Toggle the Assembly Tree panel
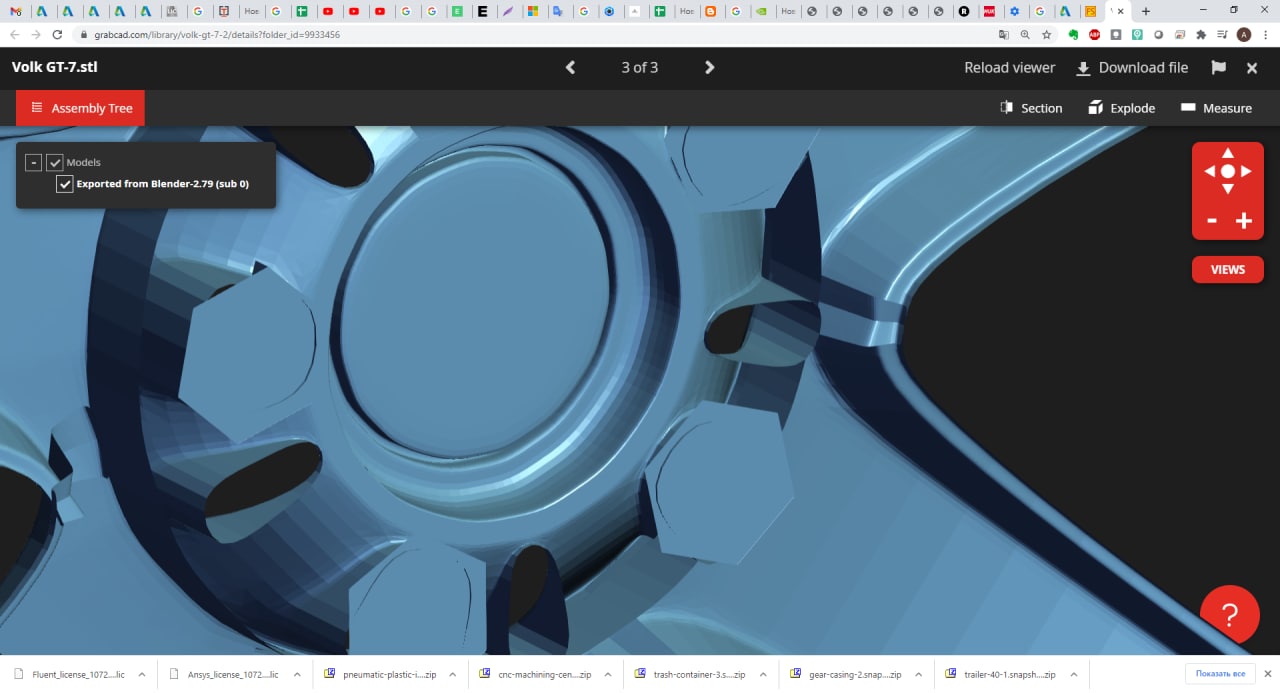Image resolution: width=1280 pixels, height=693 pixels. [80, 108]
